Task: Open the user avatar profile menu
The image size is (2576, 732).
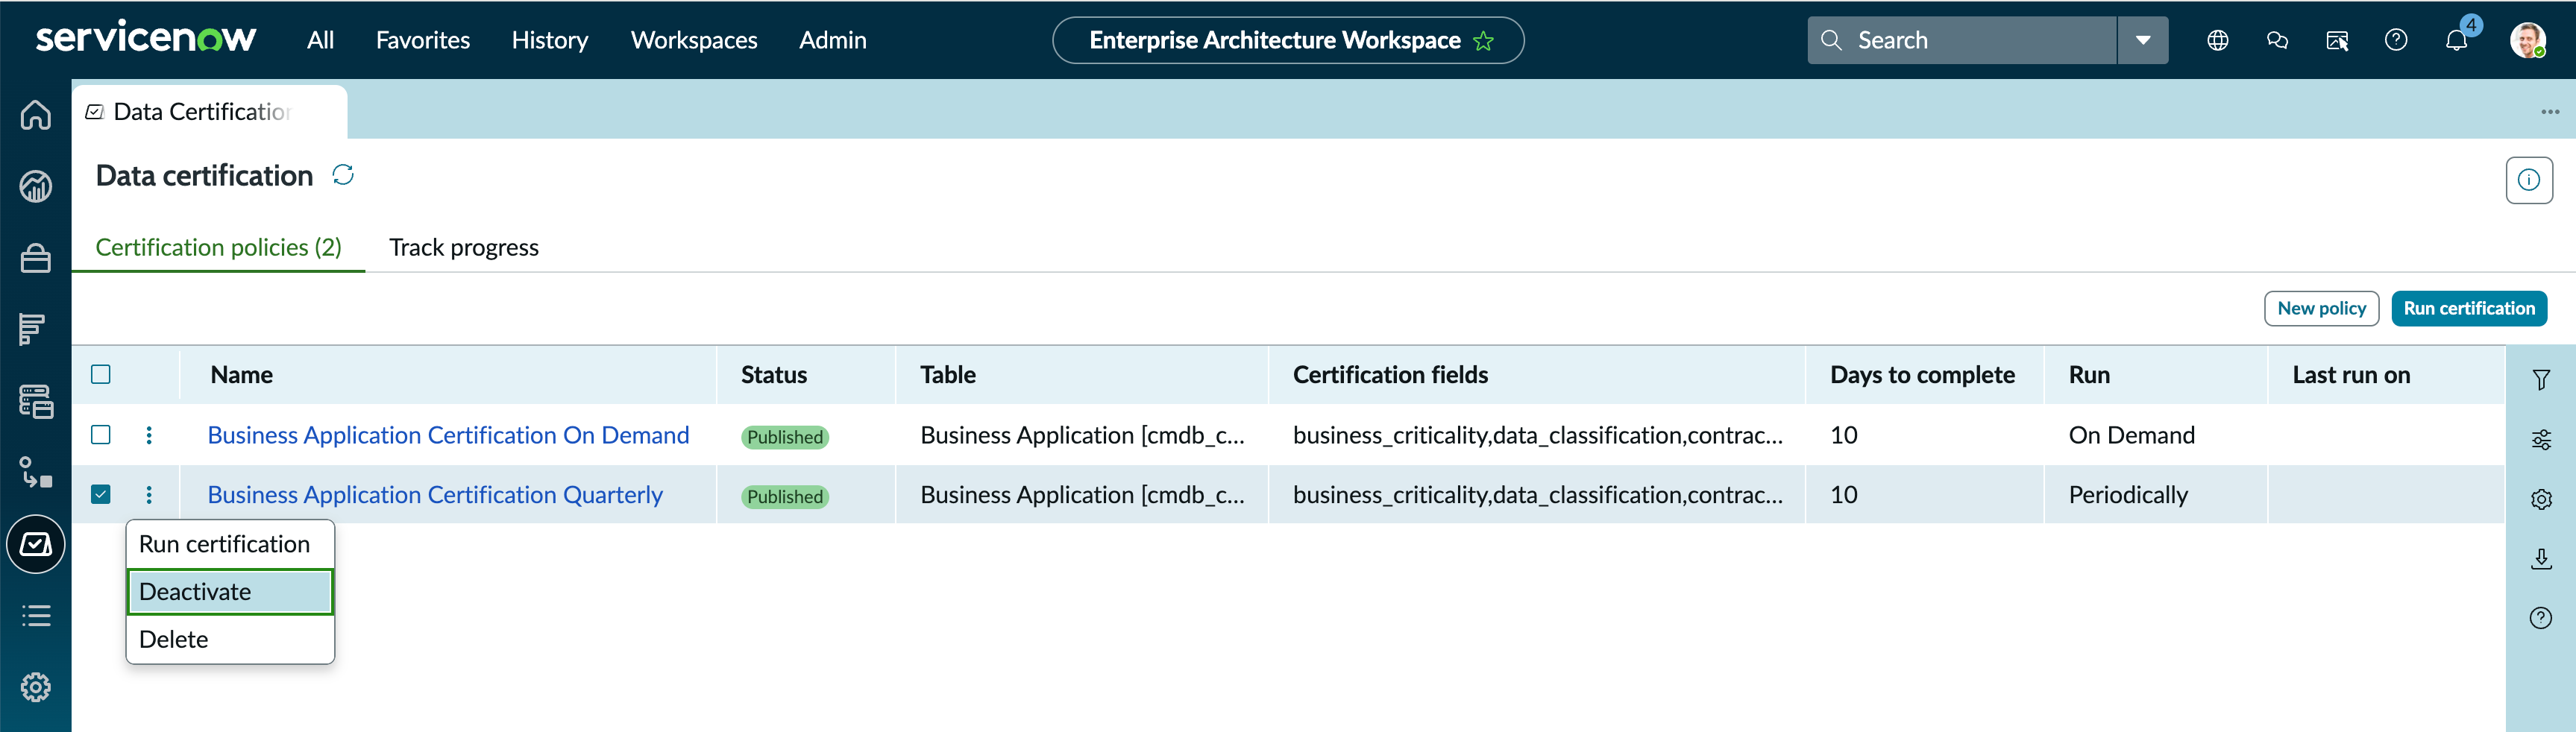Action: (x=2528, y=40)
